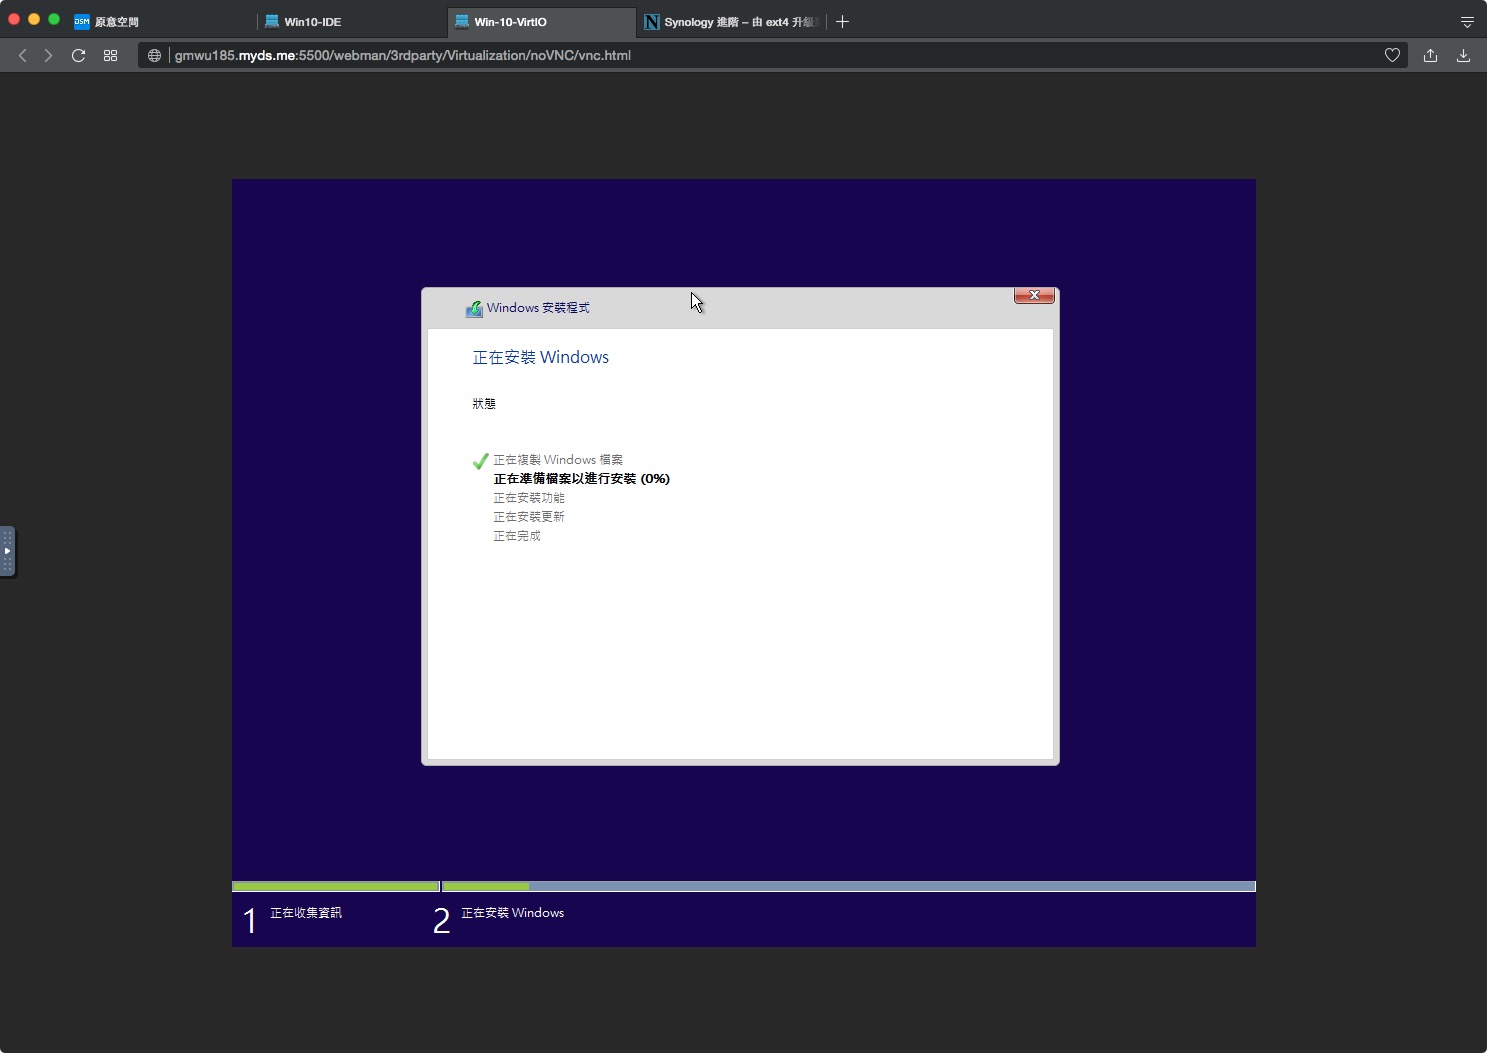This screenshot has height=1053, width=1487.
Task: Switch to the Synology 進階 tab
Action: (x=732, y=21)
